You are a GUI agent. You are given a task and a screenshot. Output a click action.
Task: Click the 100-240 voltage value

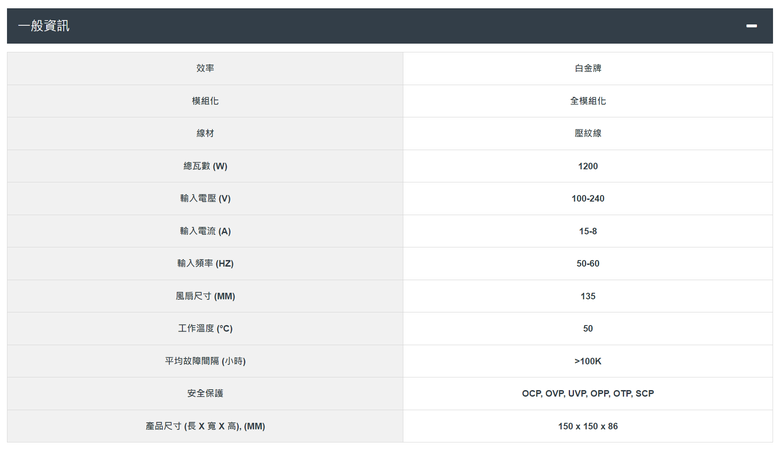(x=587, y=198)
